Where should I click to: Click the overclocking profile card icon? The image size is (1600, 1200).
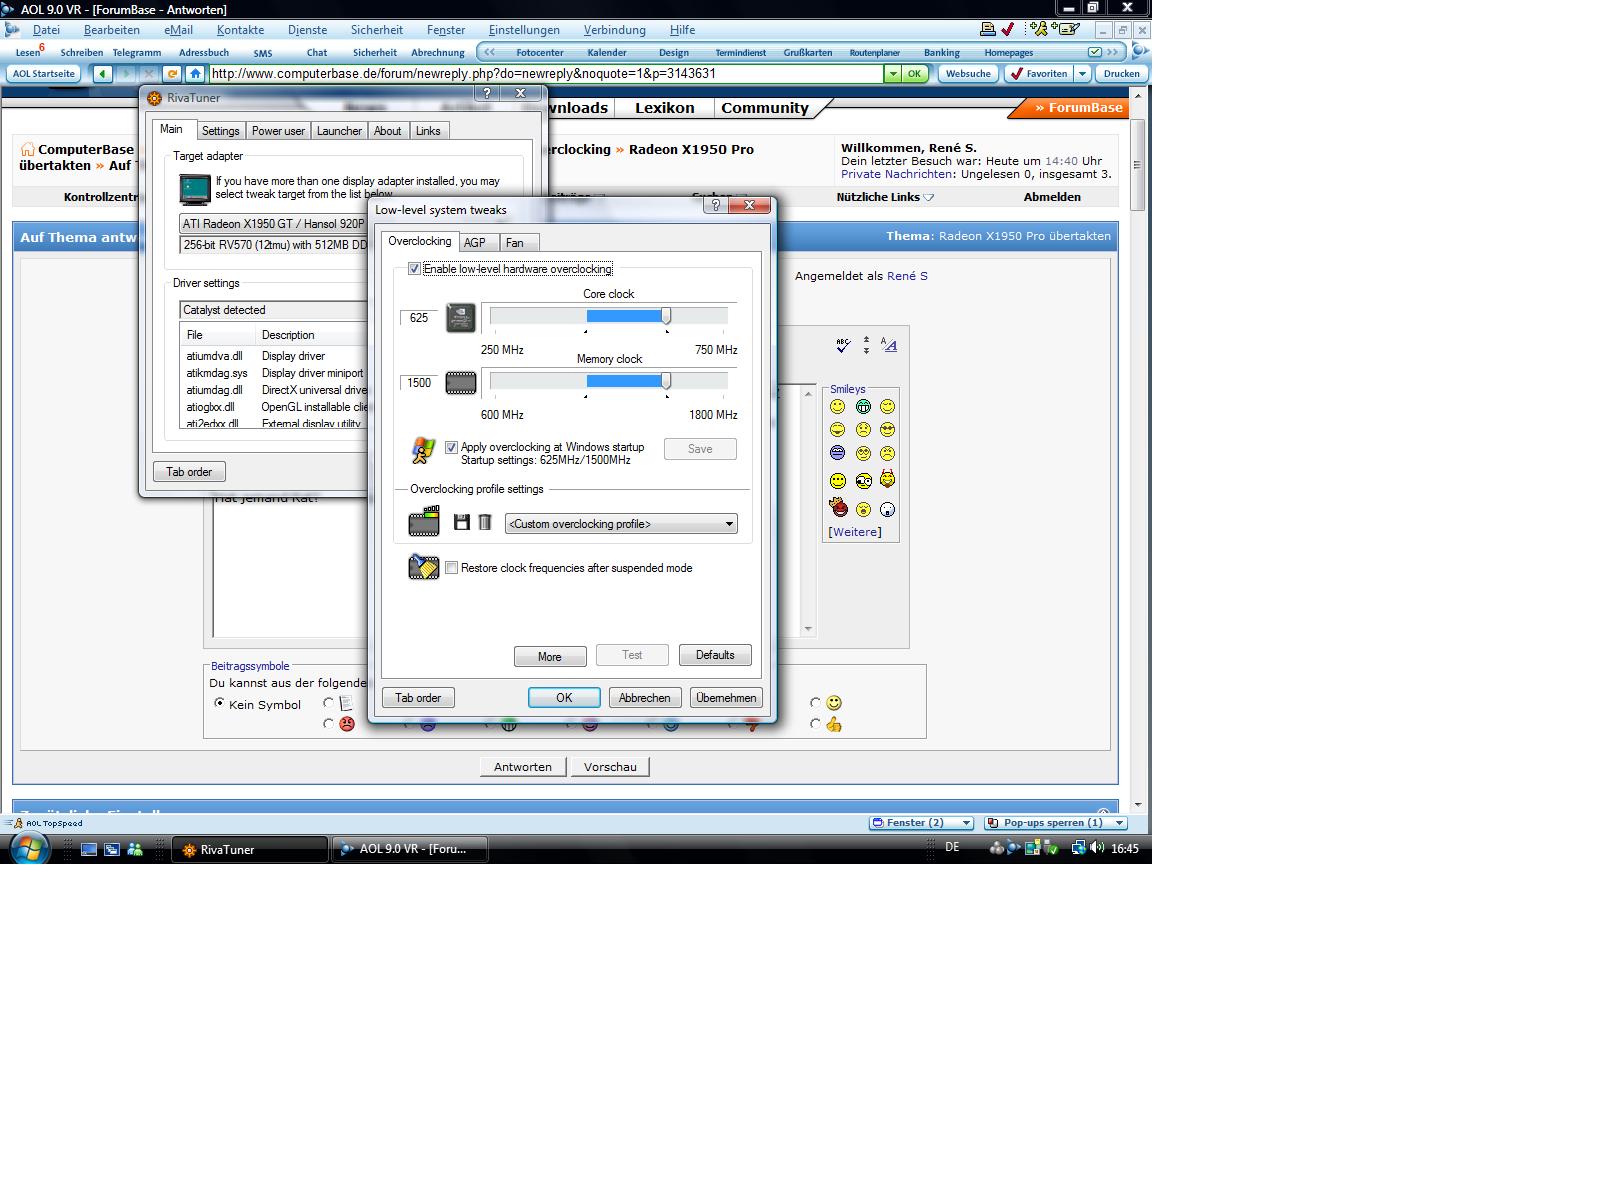(424, 522)
